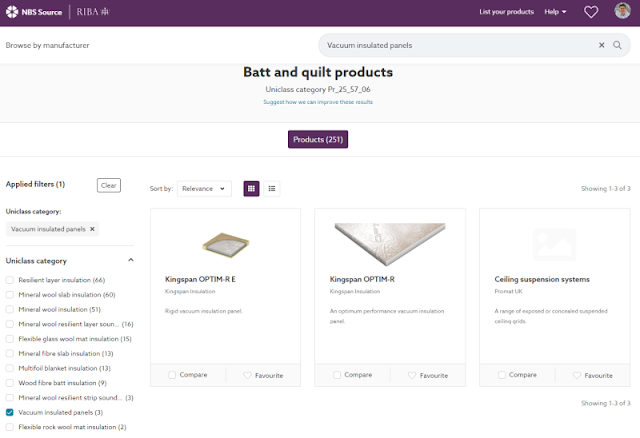Viewport: 640px width, 438px height.
Task: Favourite the Kingspan OPTIM-R E product
Action: (x=263, y=375)
